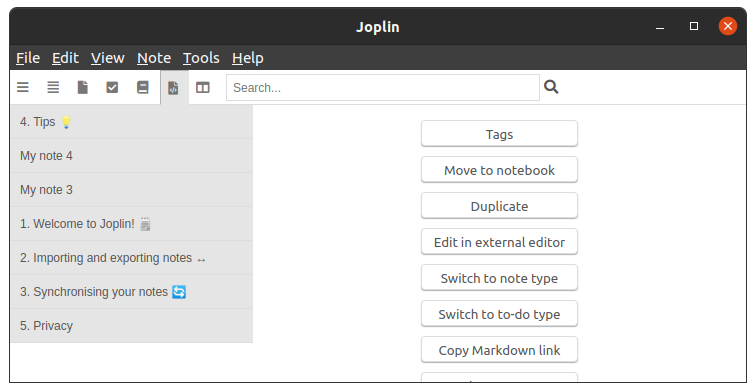Select the '5. Privacy' note
Image resolution: width=756 pixels, height=392 pixels.
(132, 326)
